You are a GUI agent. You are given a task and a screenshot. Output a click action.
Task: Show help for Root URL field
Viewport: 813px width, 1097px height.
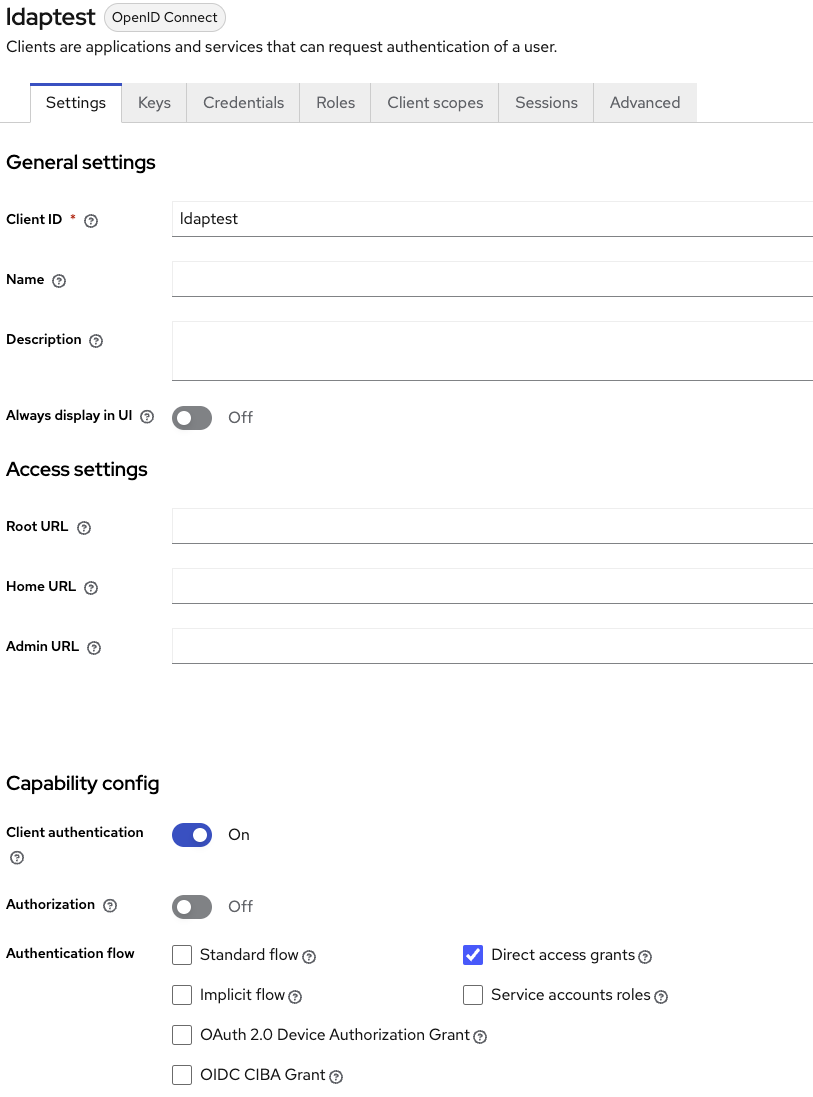[84, 528]
